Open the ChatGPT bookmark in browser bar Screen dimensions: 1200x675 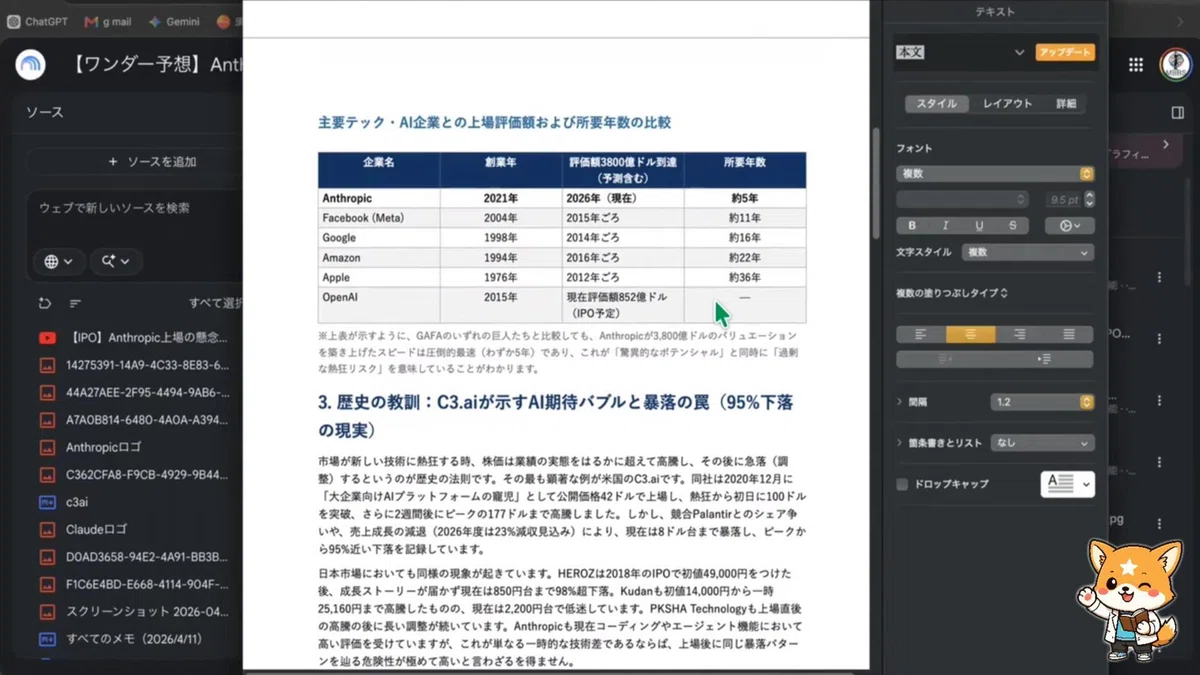pyautogui.click(x=38, y=20)
